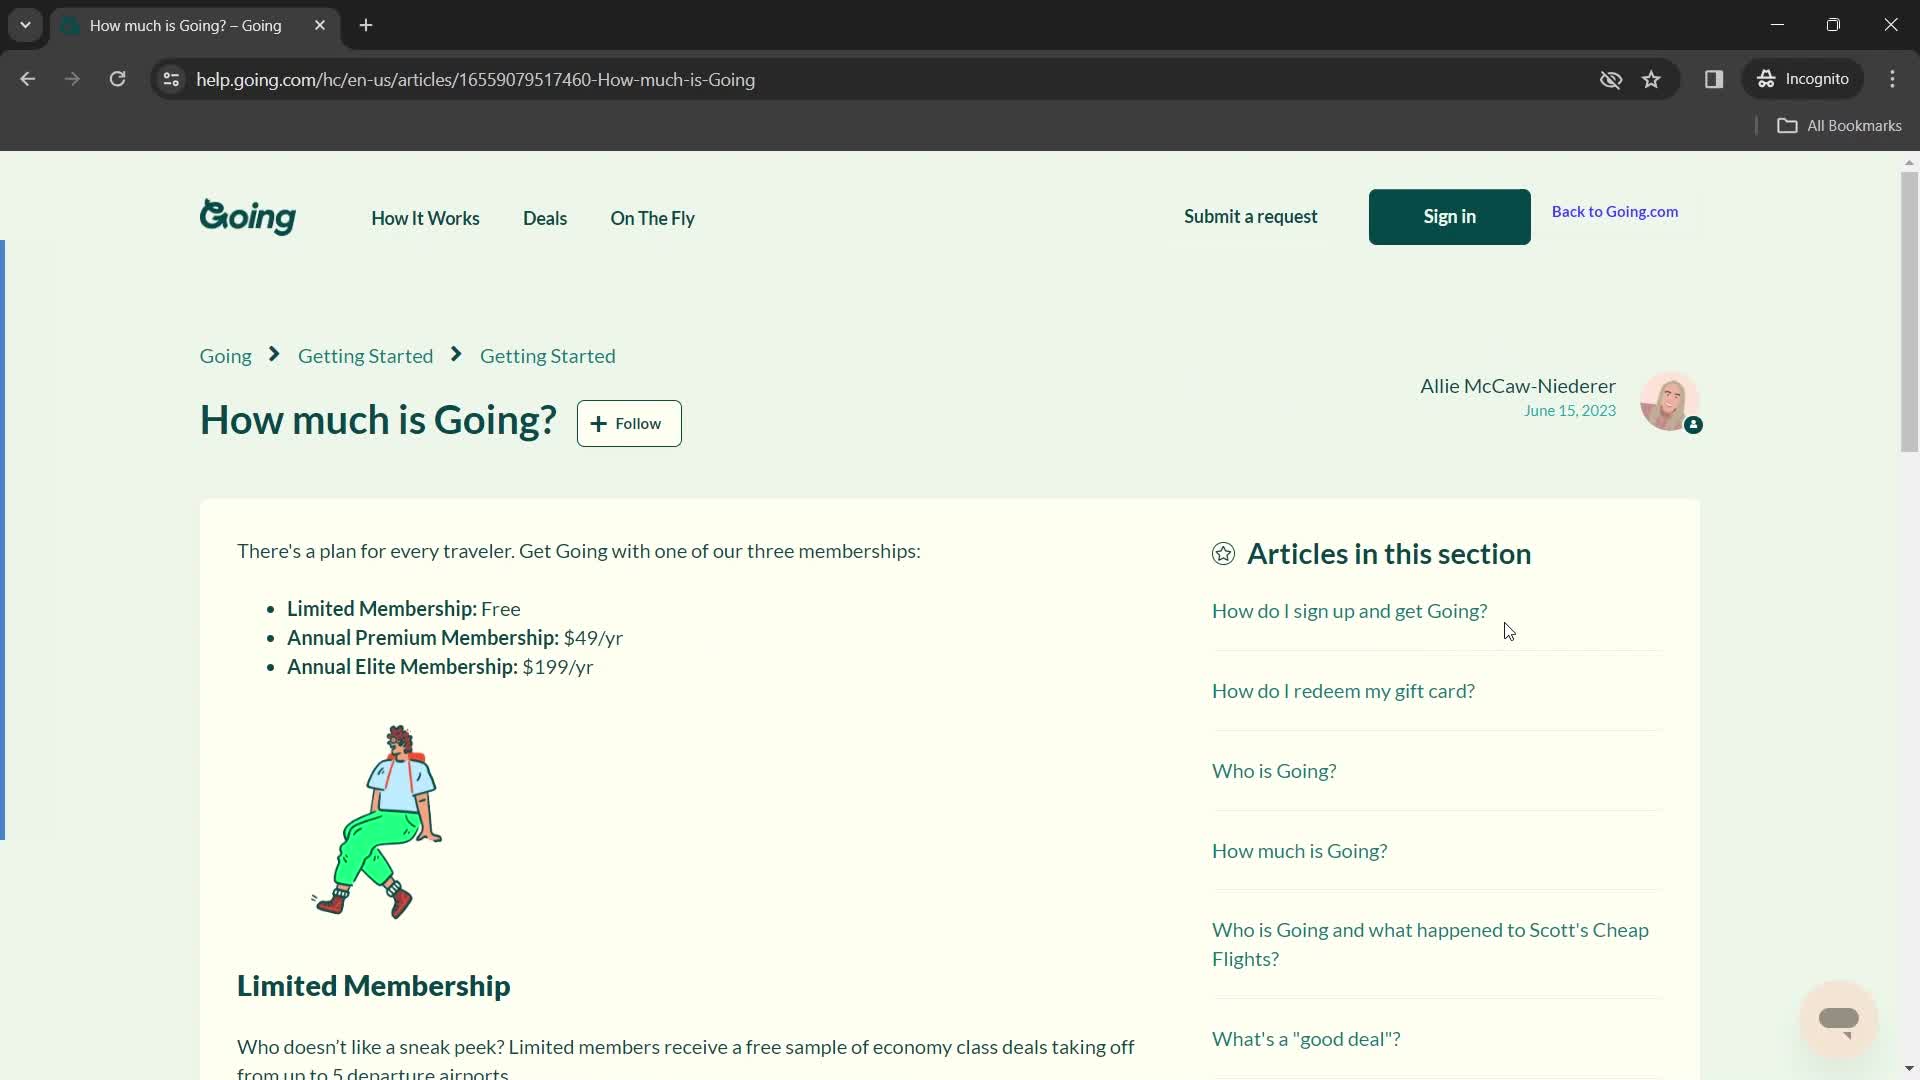1920x1080 pixels.
Task: Click the Articles section star icon
Action: pos(1223,554)
